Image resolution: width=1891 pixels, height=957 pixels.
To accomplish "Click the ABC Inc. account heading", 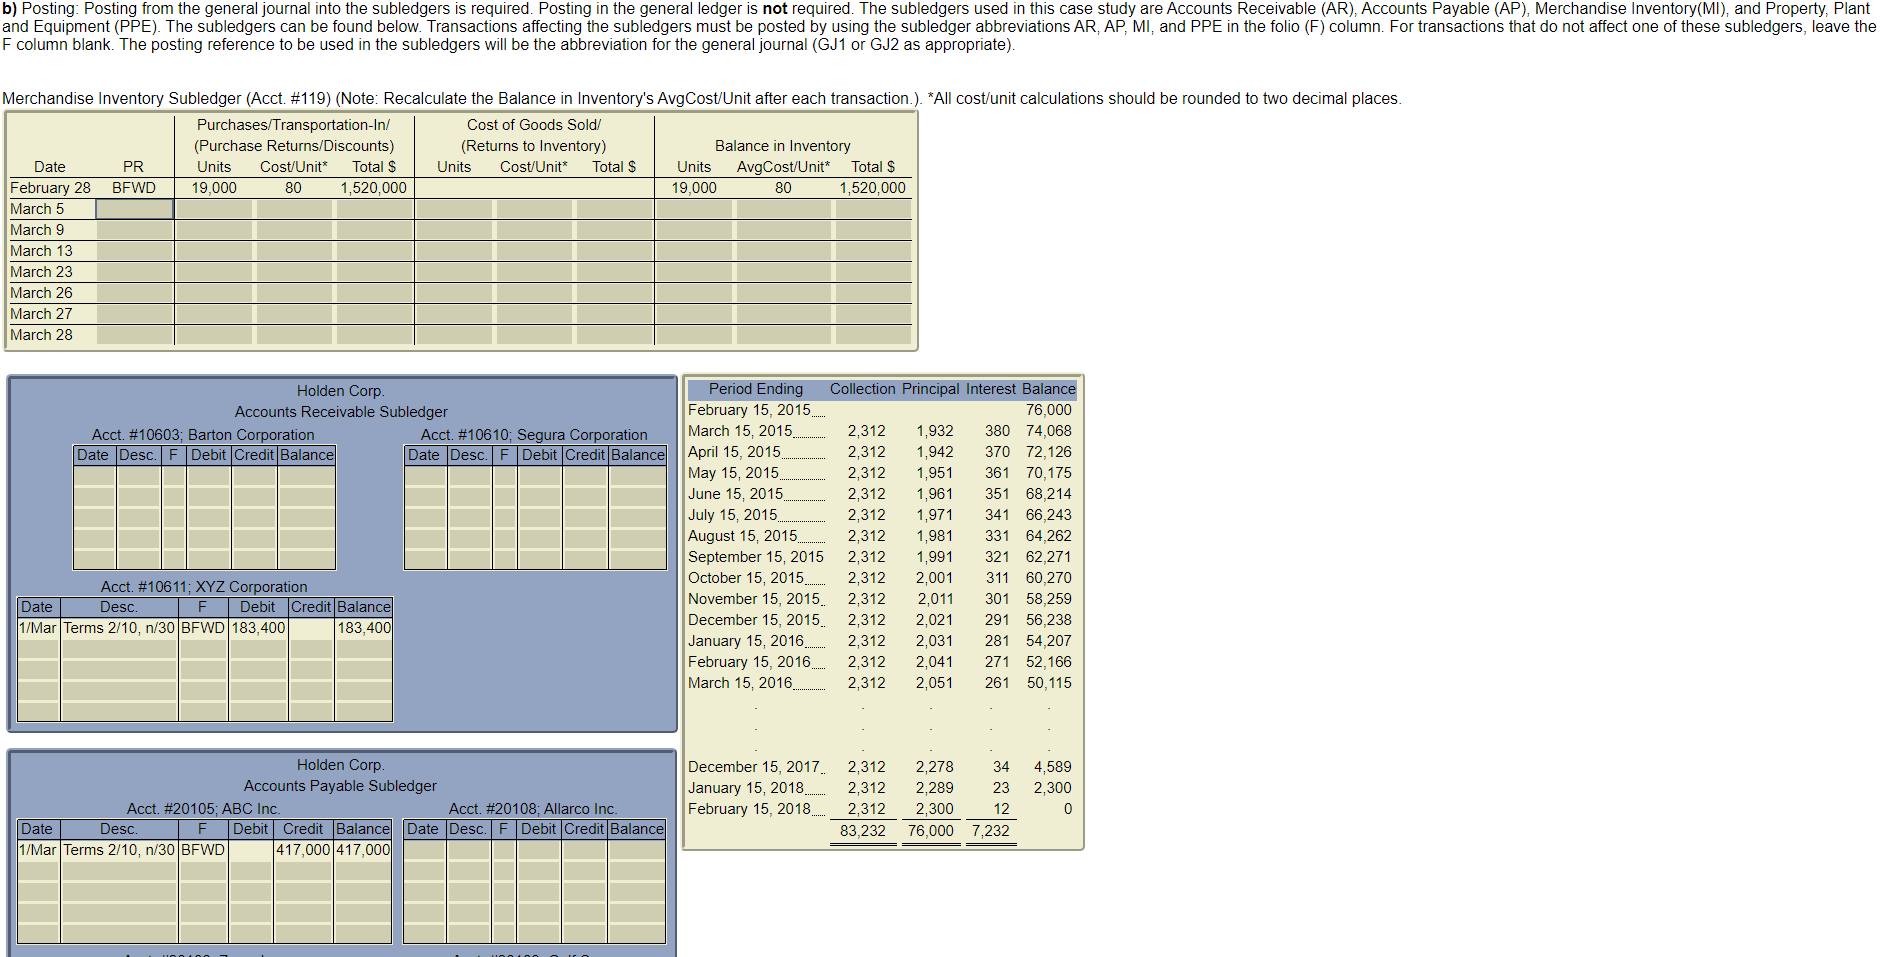I will click(203, 809).
